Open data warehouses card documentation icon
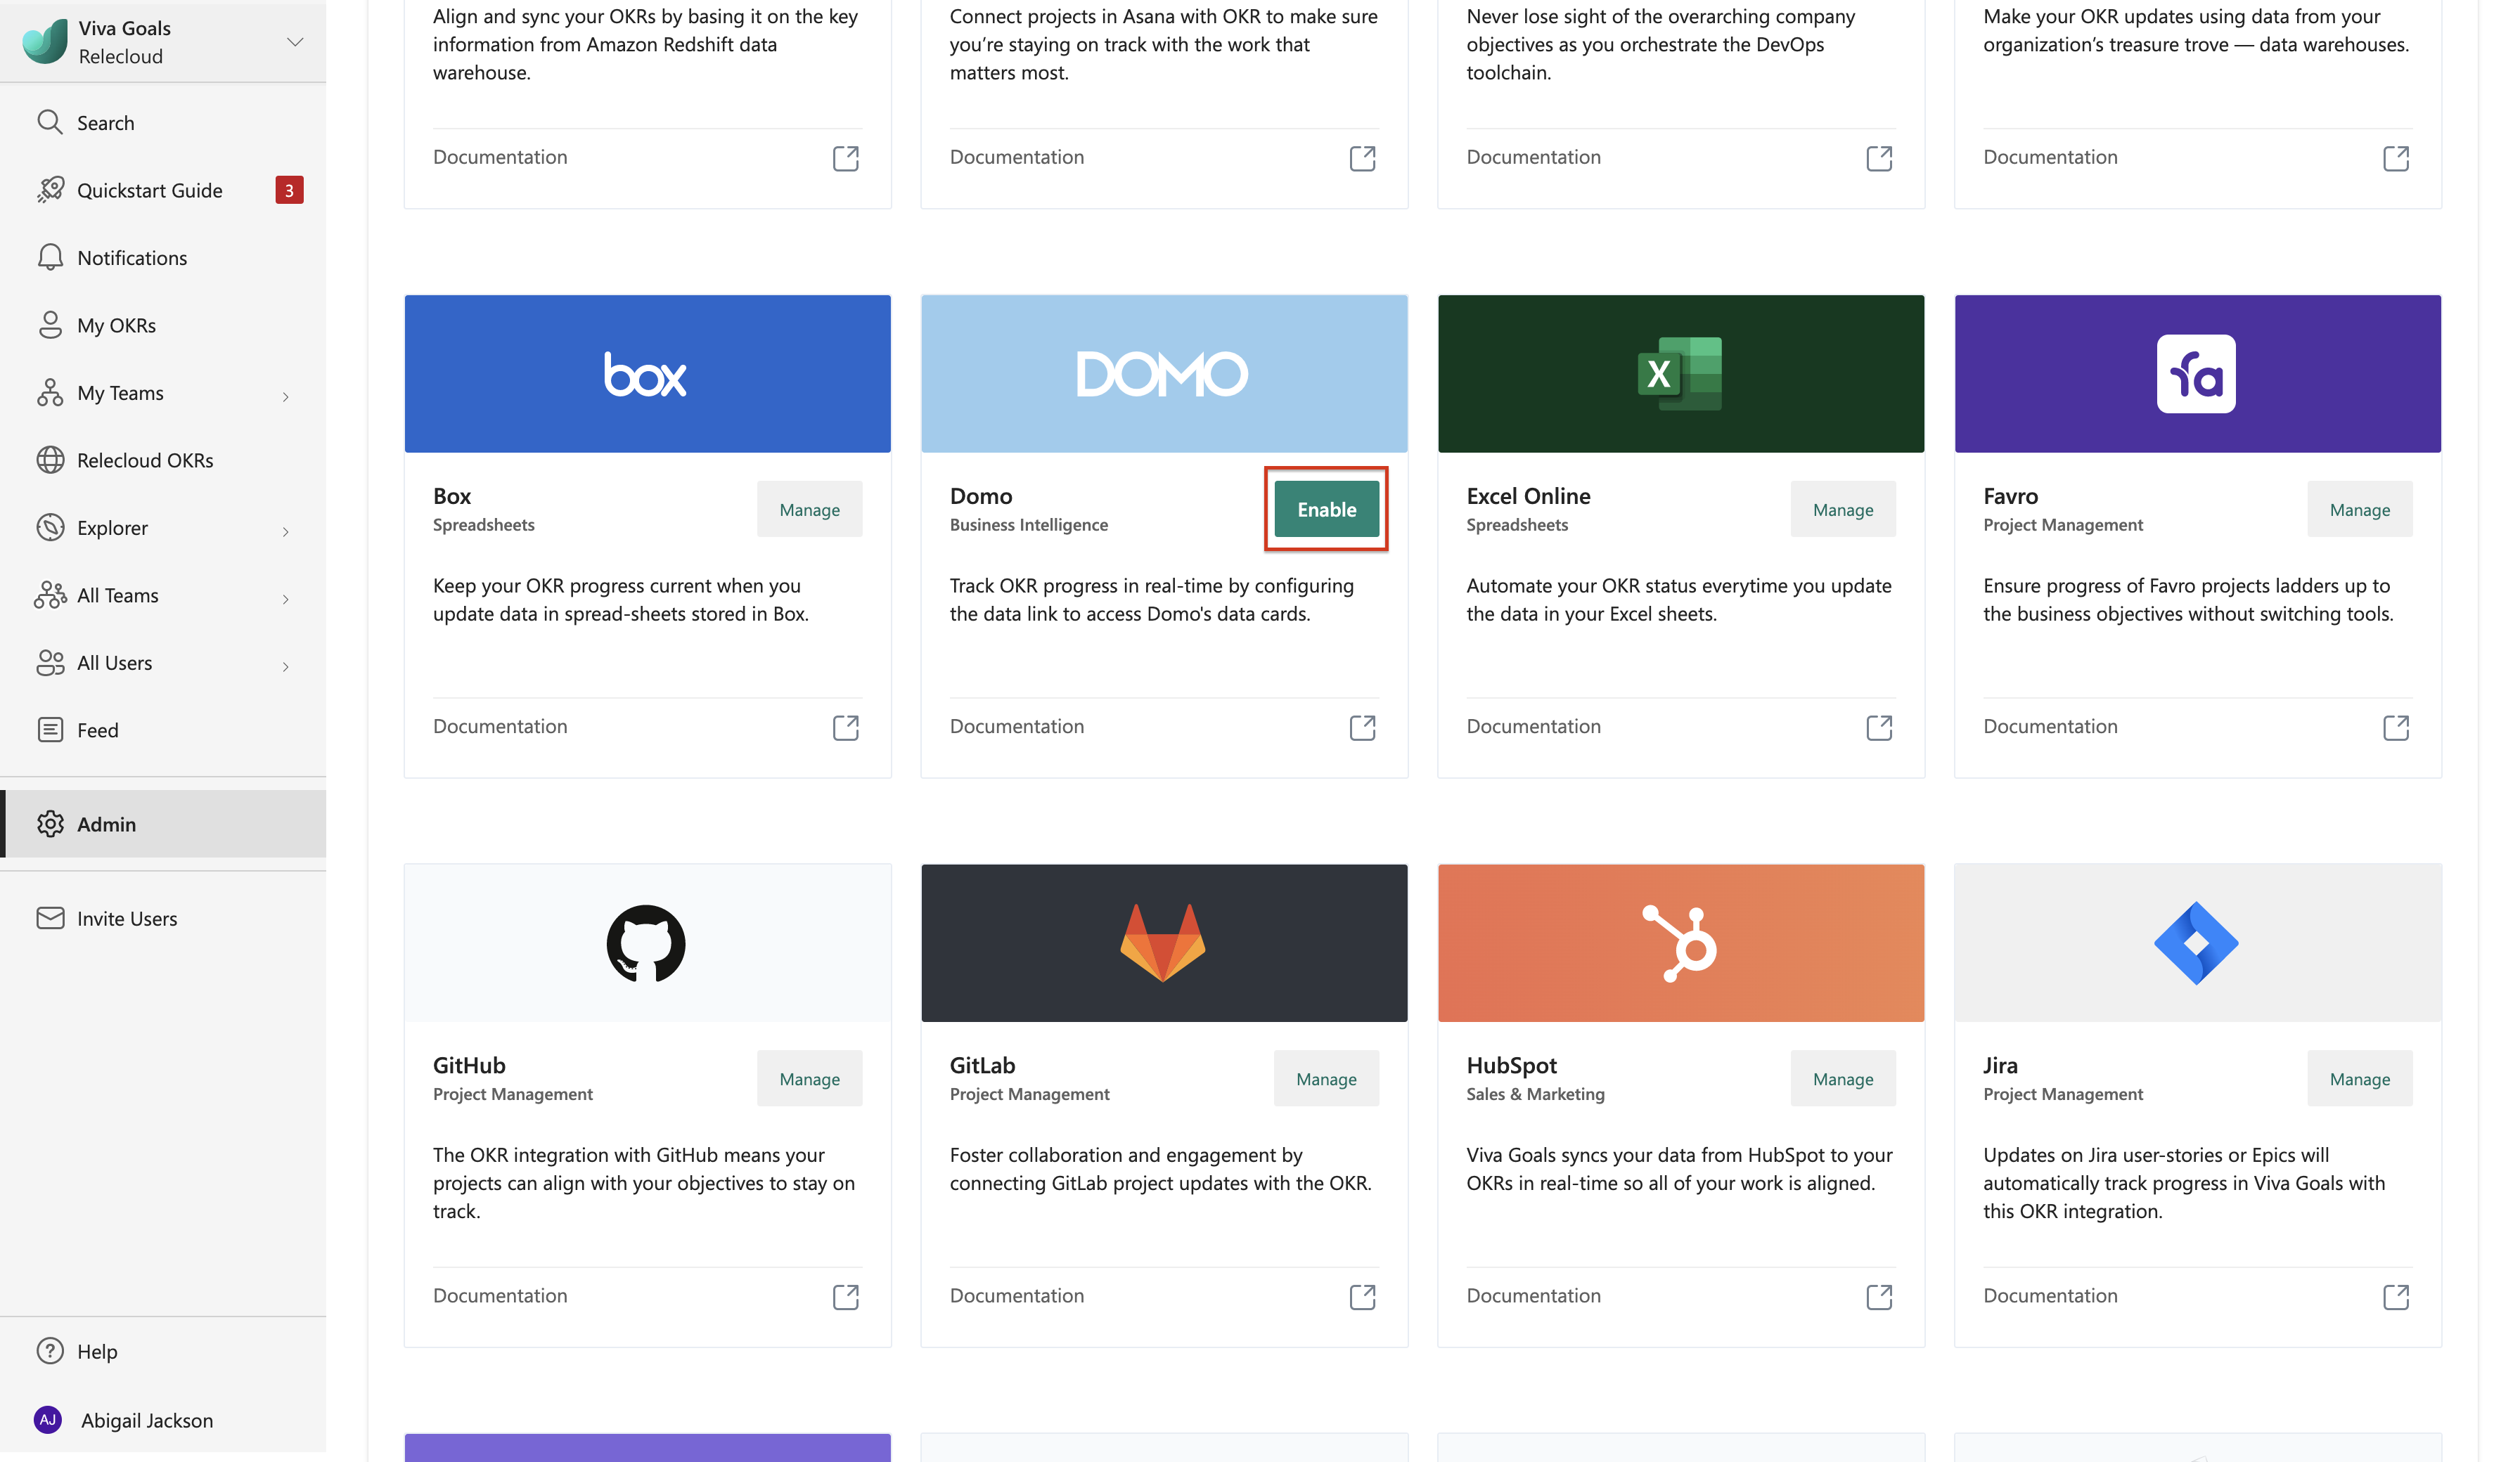Viewport: 2520px width, 1462px height. click(2396, 158)
